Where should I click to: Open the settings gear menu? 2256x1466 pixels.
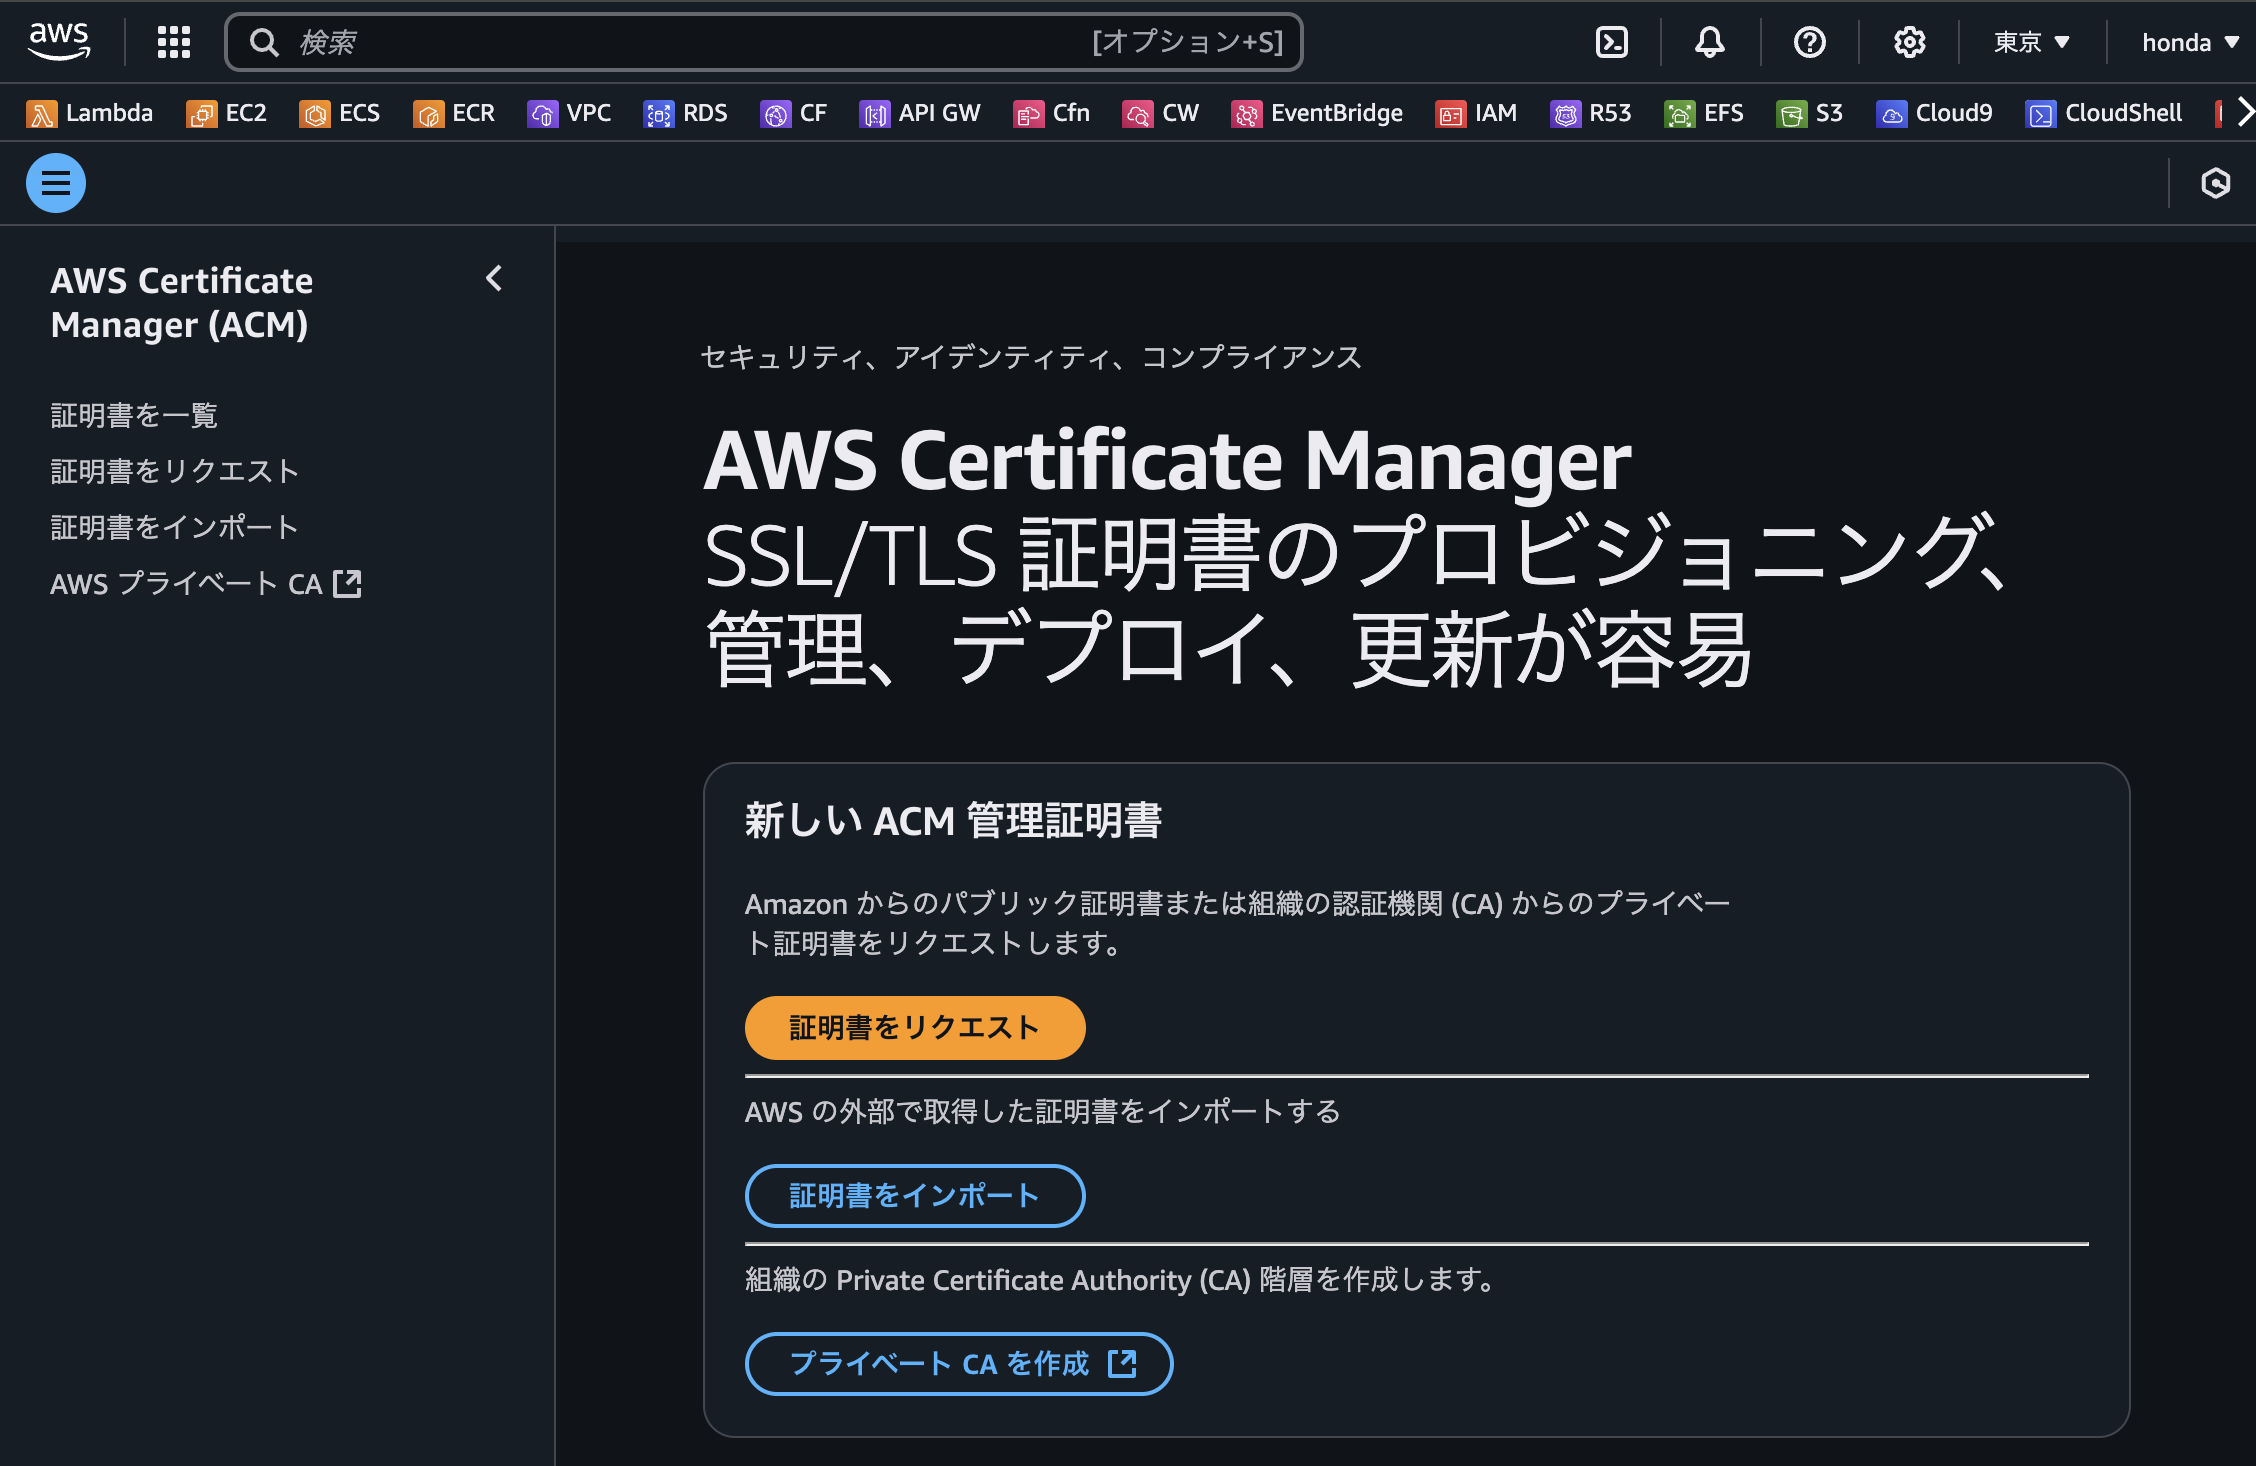pyautogui.click(x=1908, y=42)
